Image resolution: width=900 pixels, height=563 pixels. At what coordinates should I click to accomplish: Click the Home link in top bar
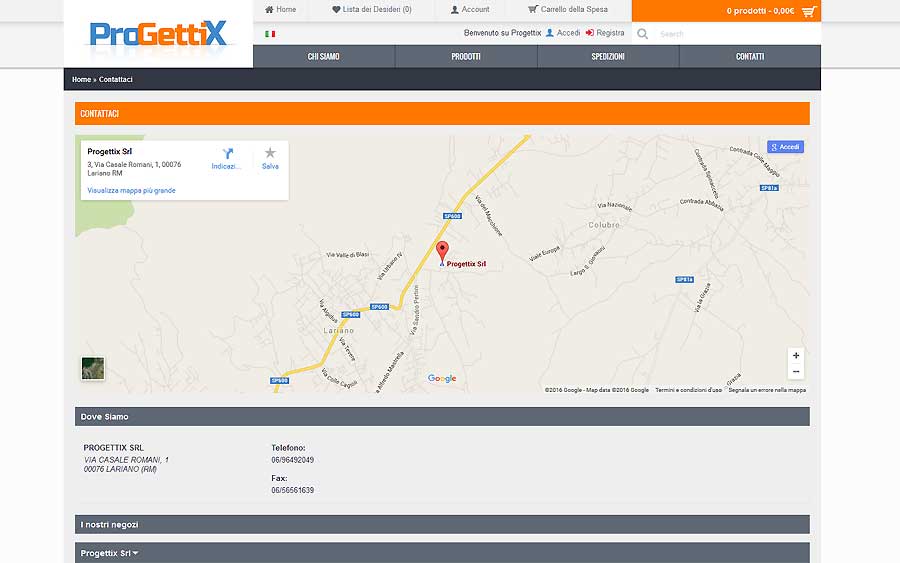(x=286, y=9)
